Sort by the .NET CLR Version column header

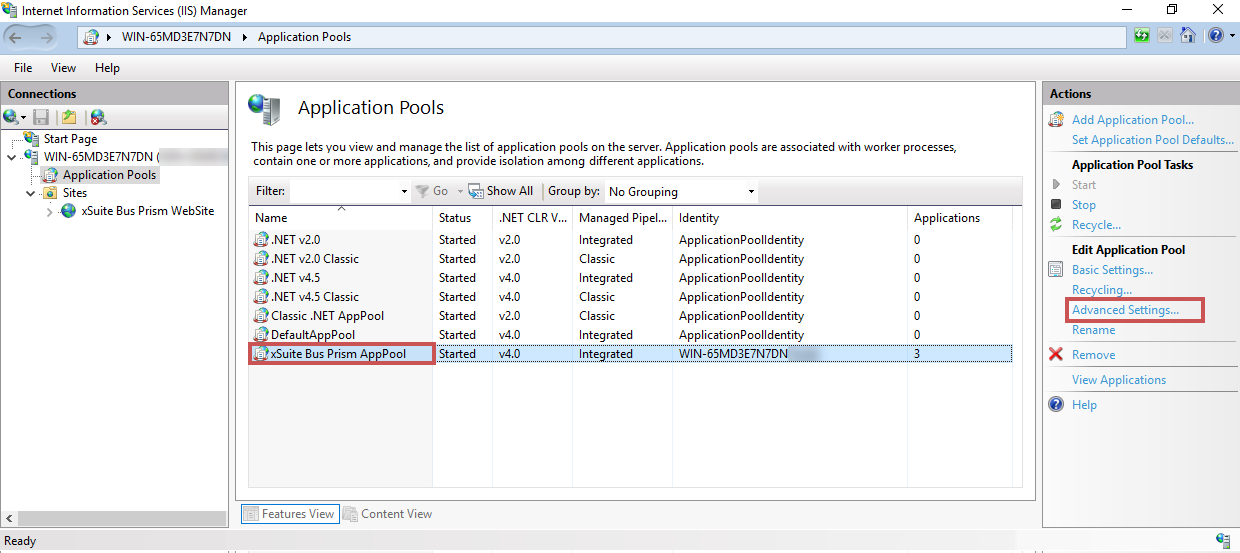coord(532,217)
